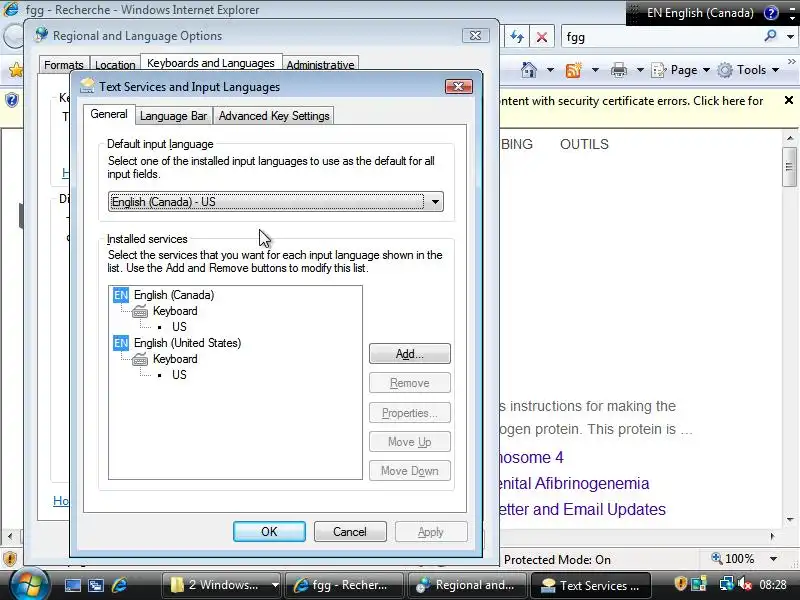Click the EN English (Canada) language bar
Image resolution: width=800 pixels, height=600 pixels.
(x=700, y=13)
